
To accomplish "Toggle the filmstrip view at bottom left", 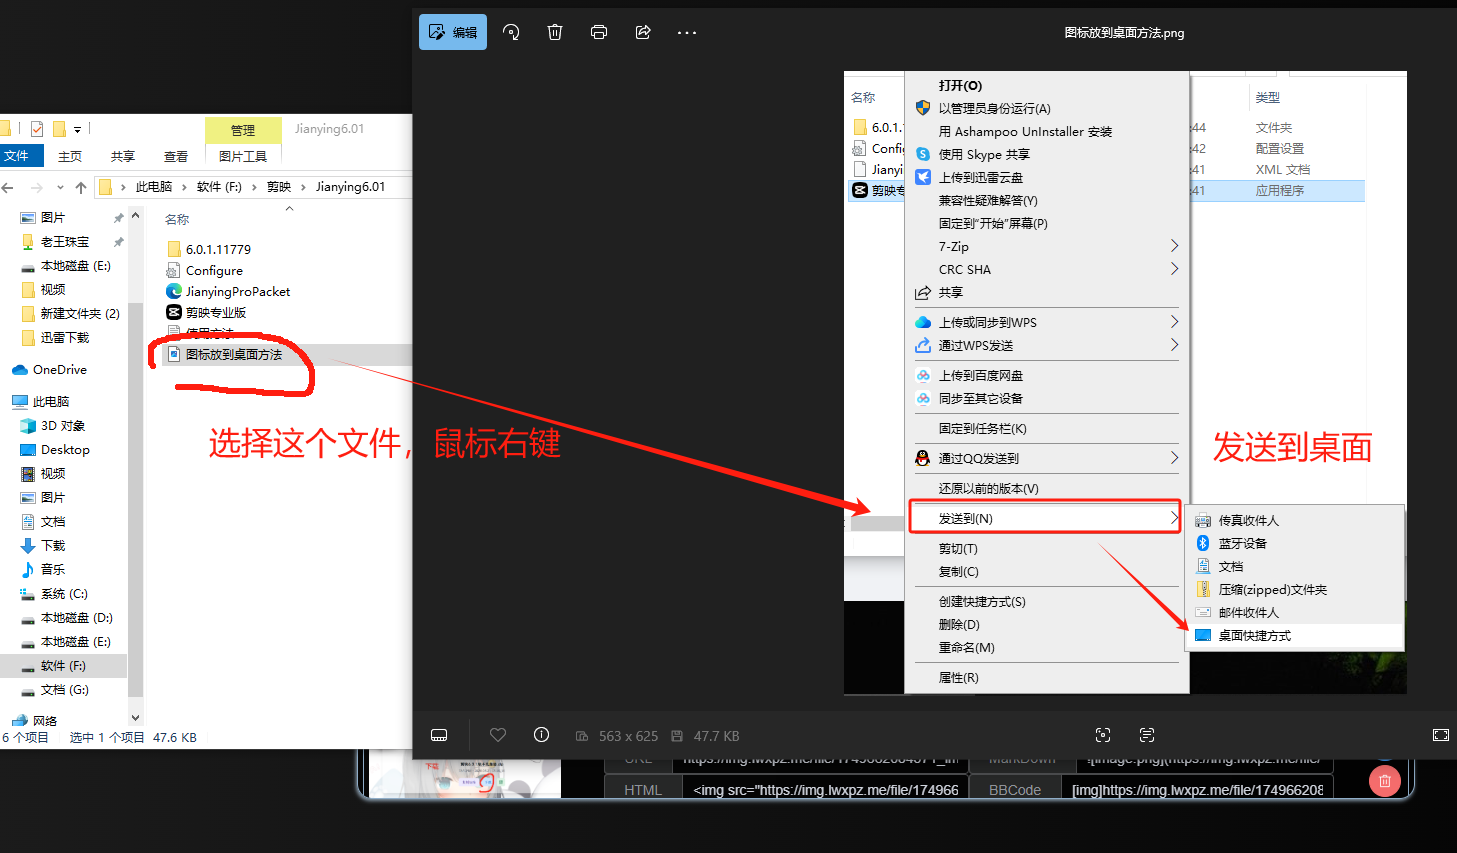I will 439,735.
